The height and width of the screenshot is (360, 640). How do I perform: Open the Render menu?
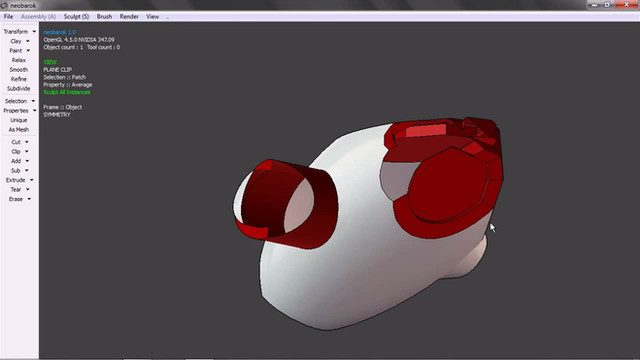(129, 17)
